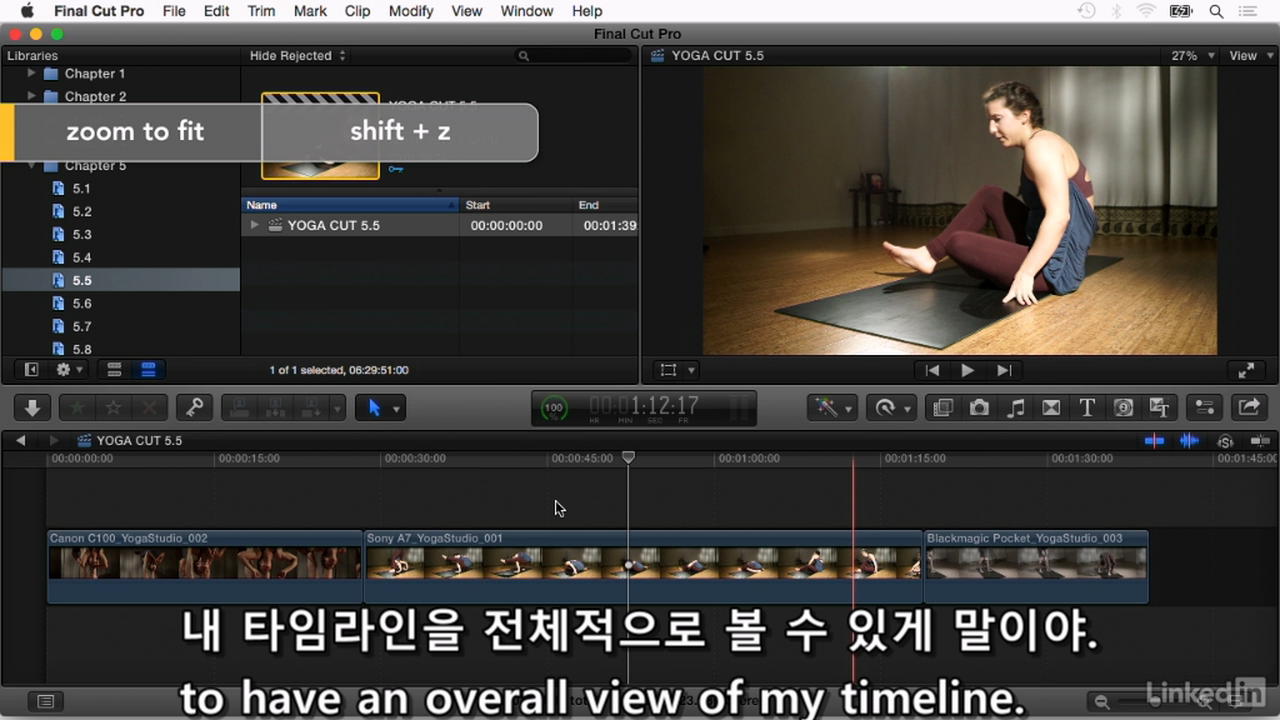Screen dimensions: 1280x720
Task: Open the Trim menu
Action: (261, 11)
